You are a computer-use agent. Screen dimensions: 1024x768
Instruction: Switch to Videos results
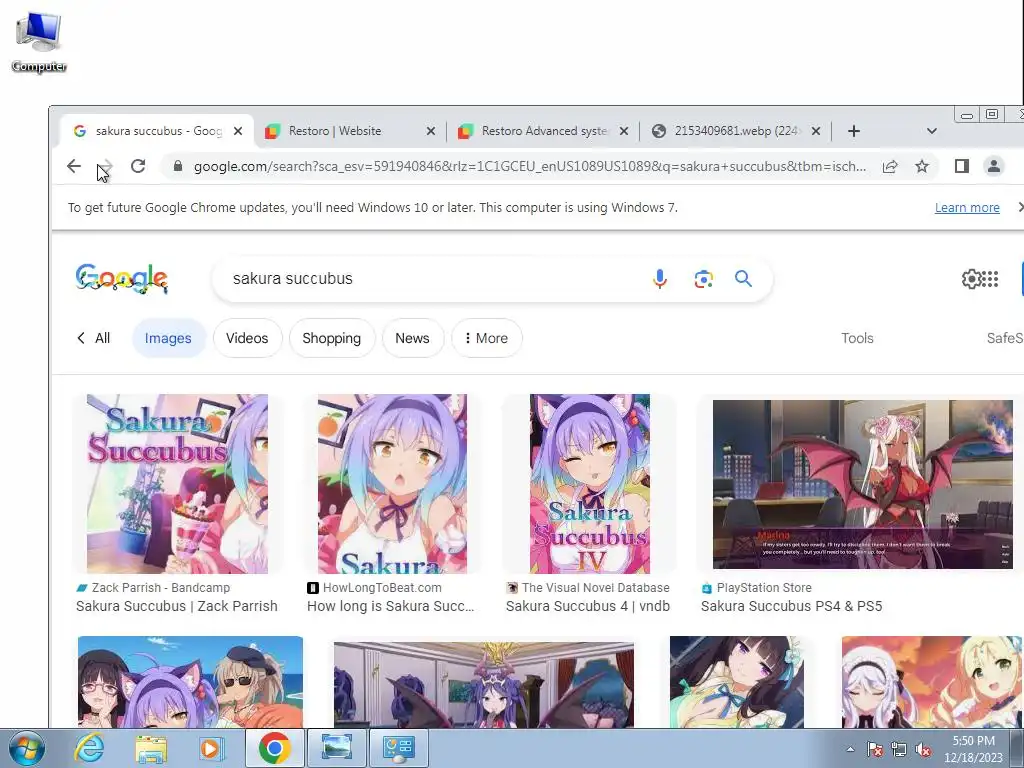(247, 338)
